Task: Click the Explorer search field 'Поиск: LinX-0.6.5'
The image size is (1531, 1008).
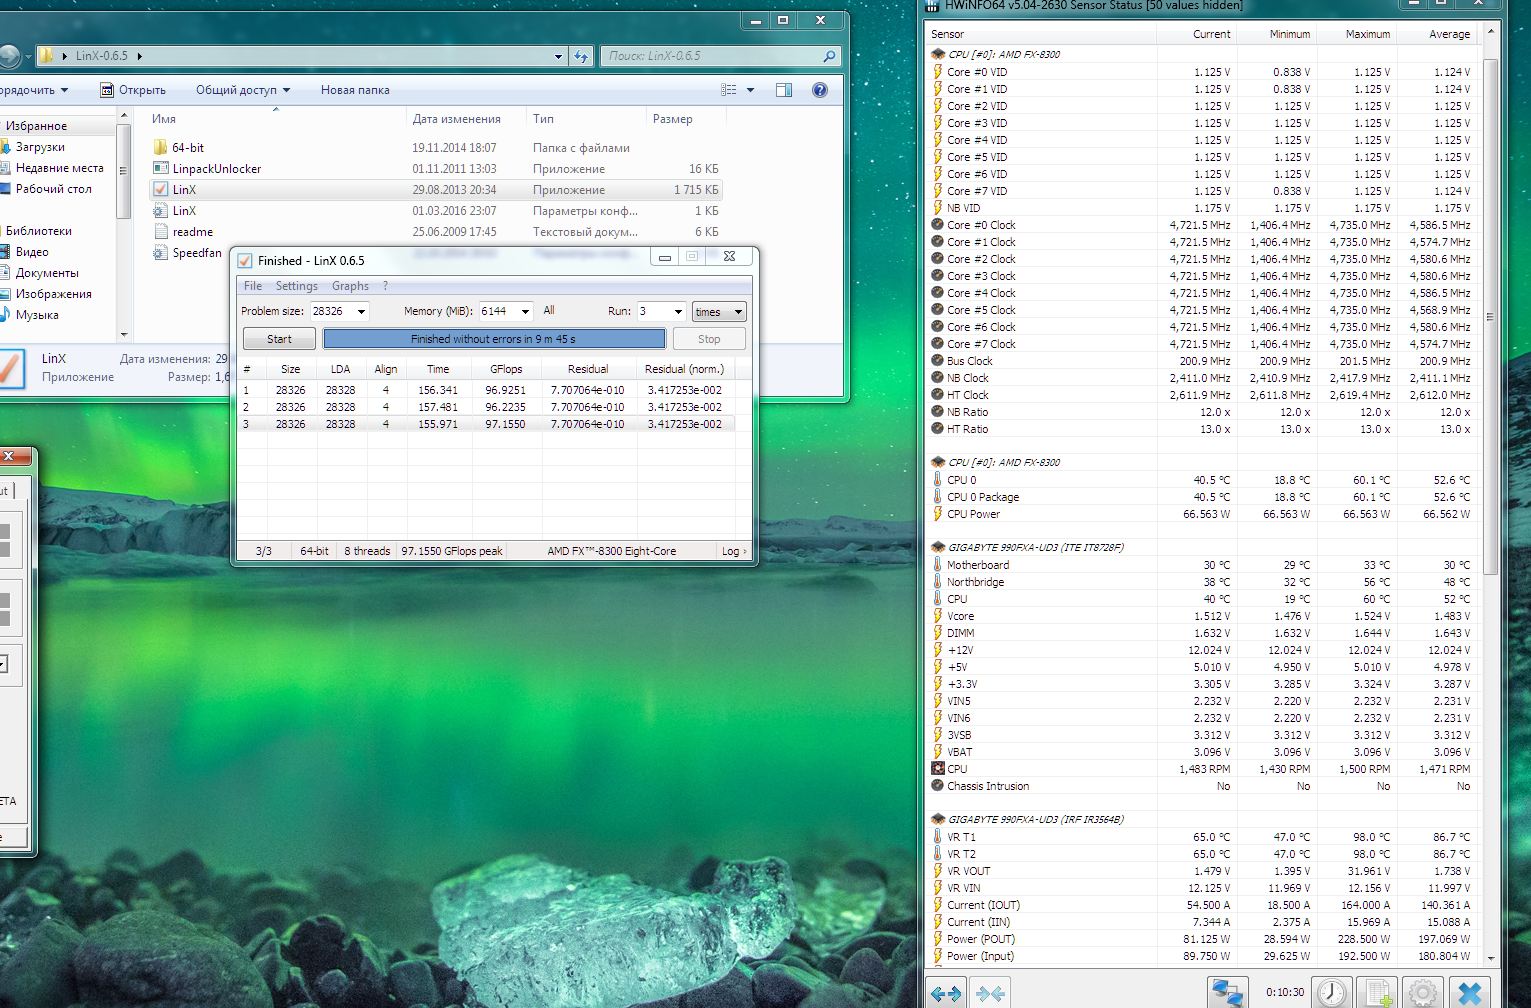Action: pos(719,56)
